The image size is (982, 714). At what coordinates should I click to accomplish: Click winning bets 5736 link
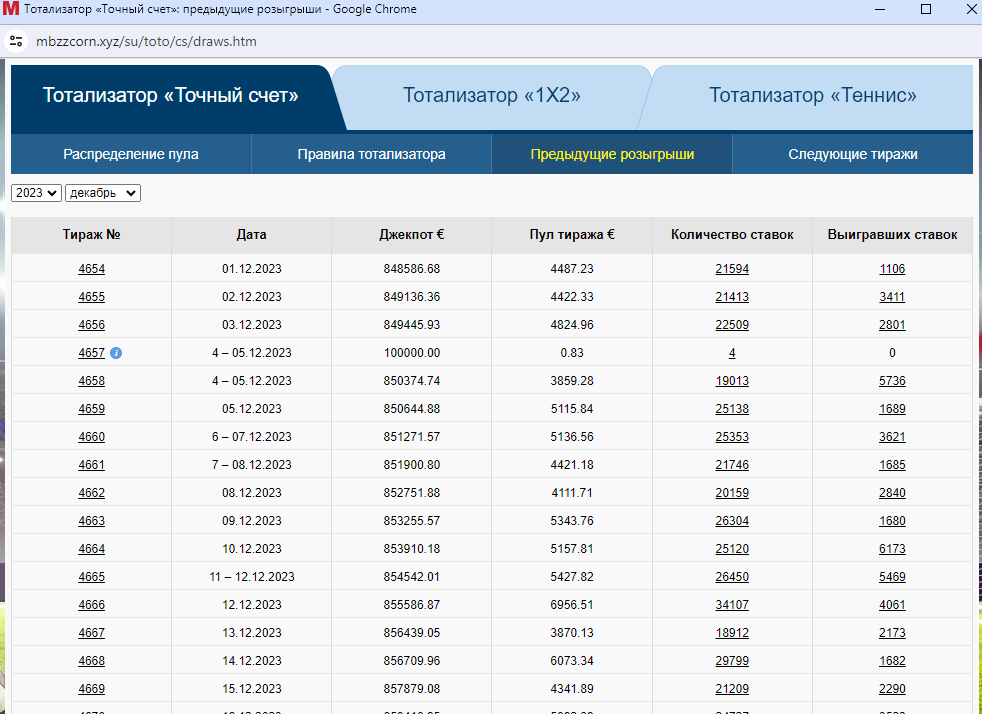pos(892,381)
